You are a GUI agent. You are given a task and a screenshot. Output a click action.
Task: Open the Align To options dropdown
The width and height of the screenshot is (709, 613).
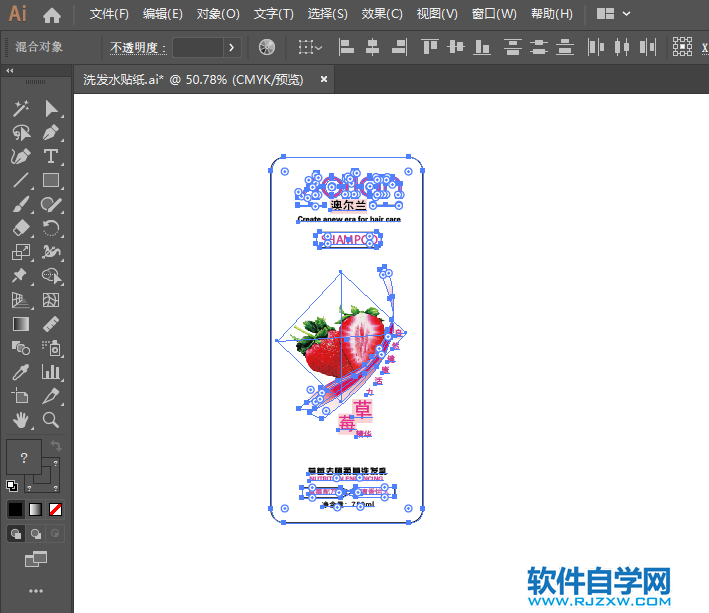click(310, 47)
